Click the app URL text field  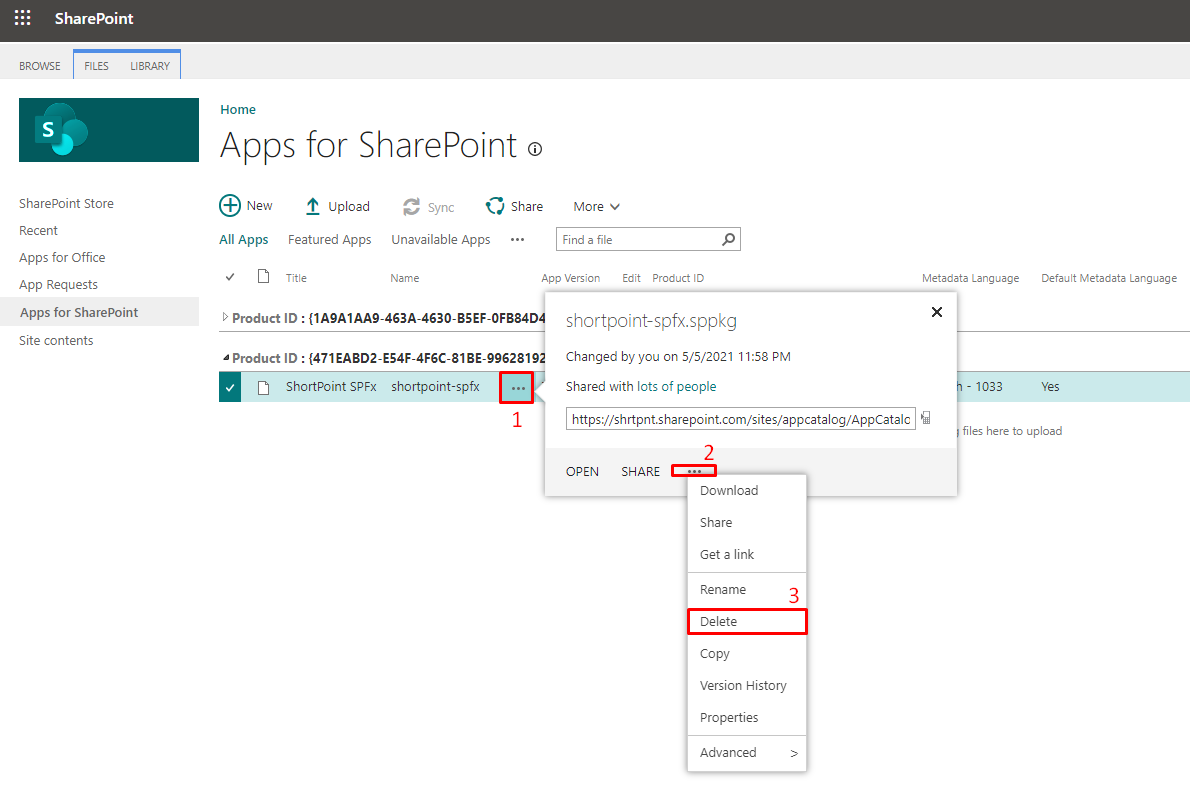pyautogui.click(x=741, y=419)
